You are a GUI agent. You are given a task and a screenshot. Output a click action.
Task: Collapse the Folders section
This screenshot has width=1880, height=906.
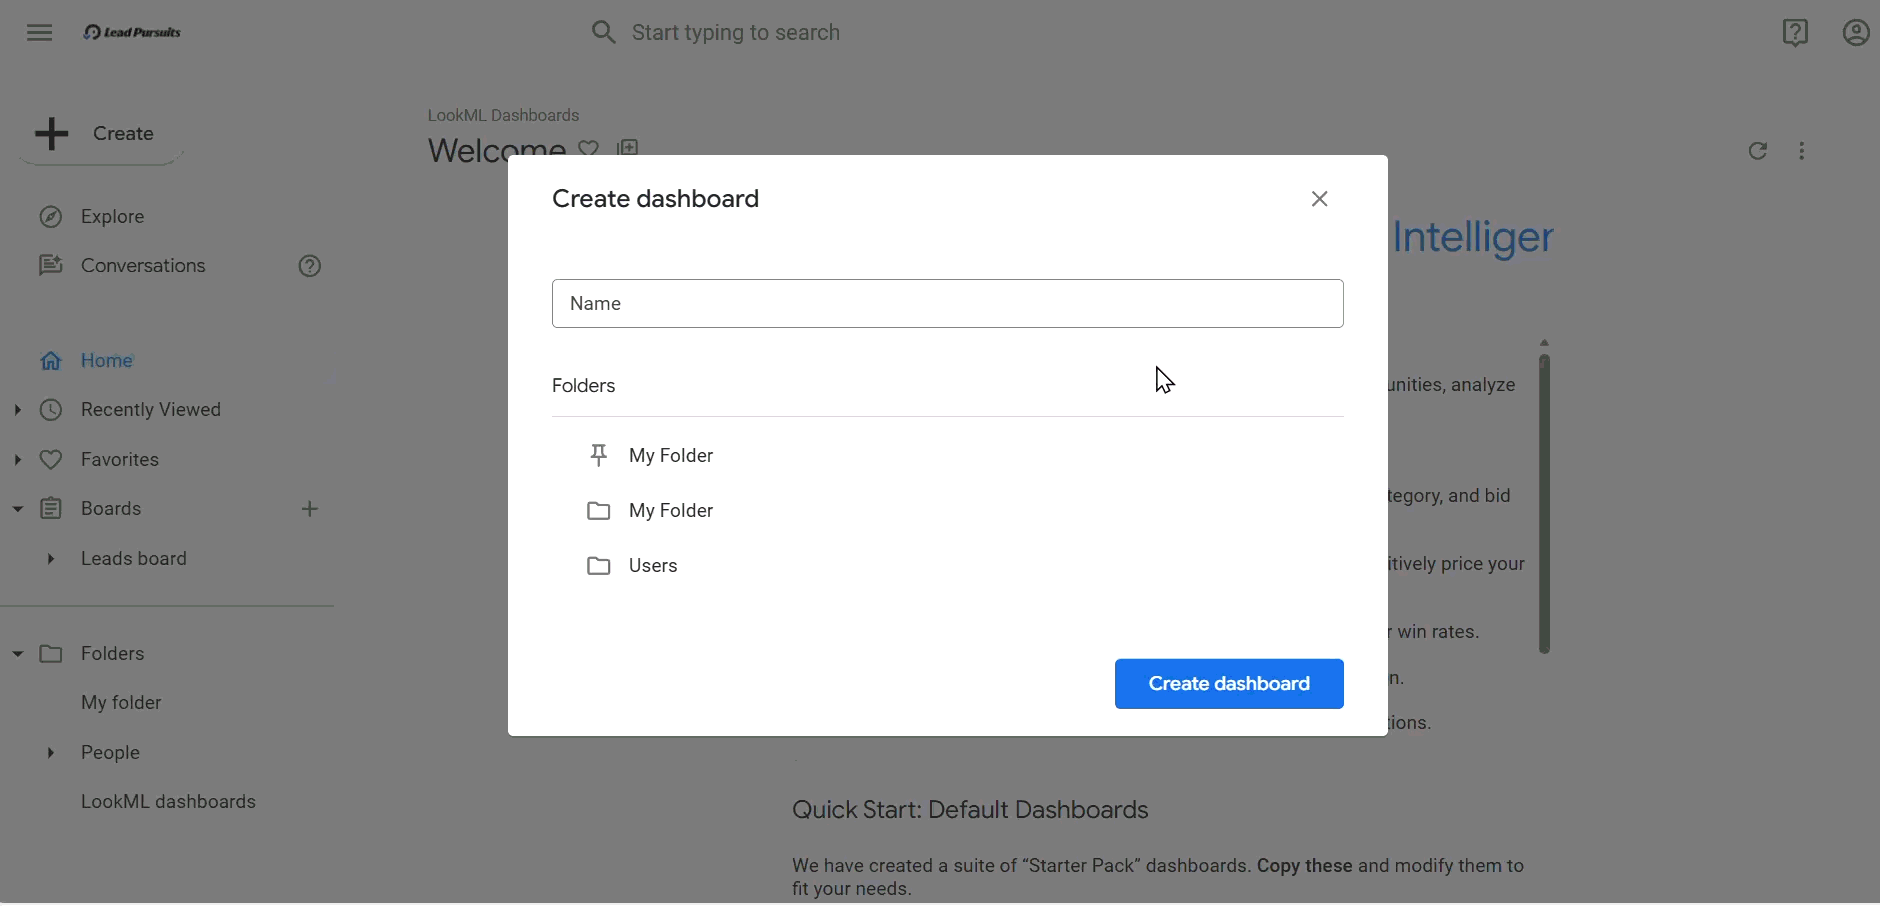click(x=18, y=654)
